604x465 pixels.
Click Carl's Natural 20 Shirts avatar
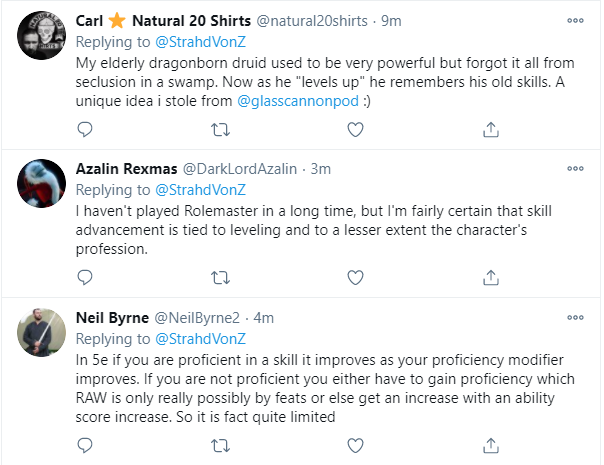point(43,35)
